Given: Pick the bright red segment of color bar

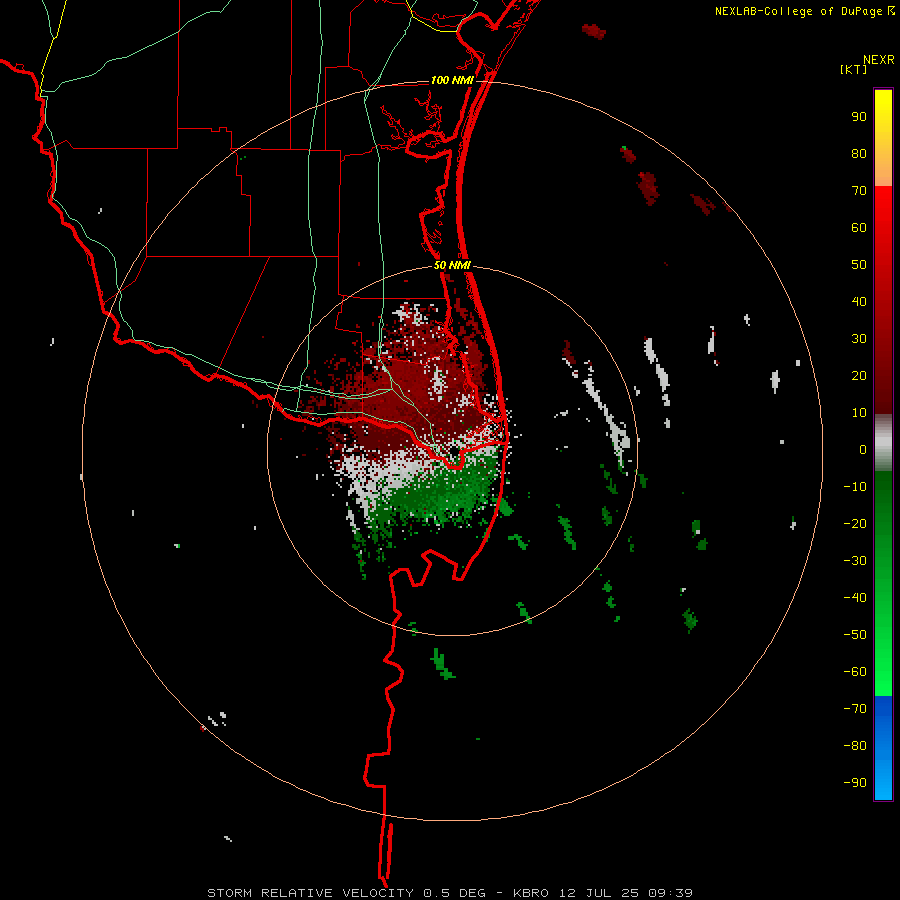Looking at the screenshot, I should tap(883, 300).
